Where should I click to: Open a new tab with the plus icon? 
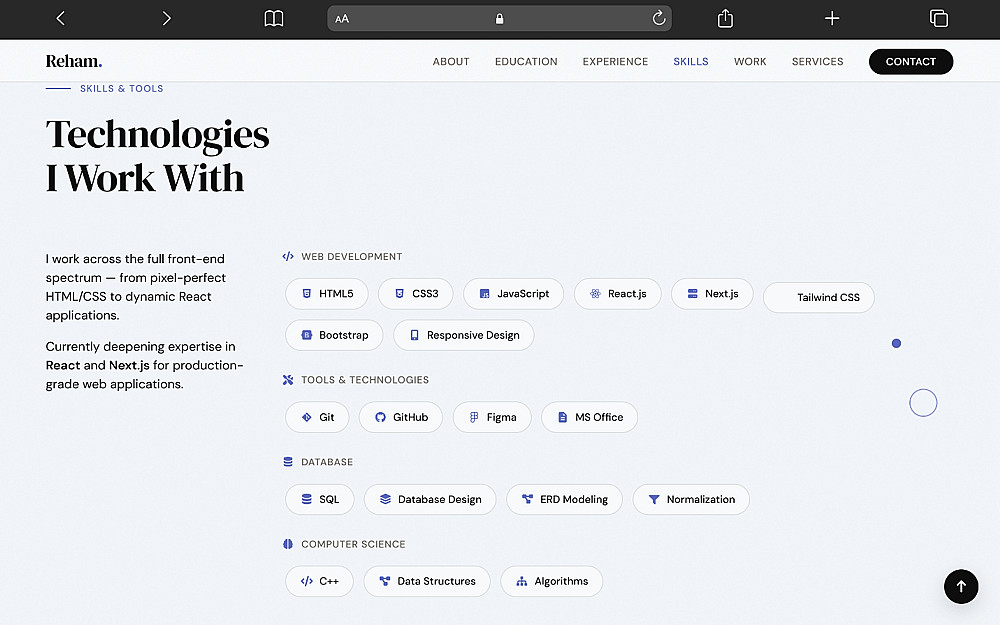[x=832, y=18]
